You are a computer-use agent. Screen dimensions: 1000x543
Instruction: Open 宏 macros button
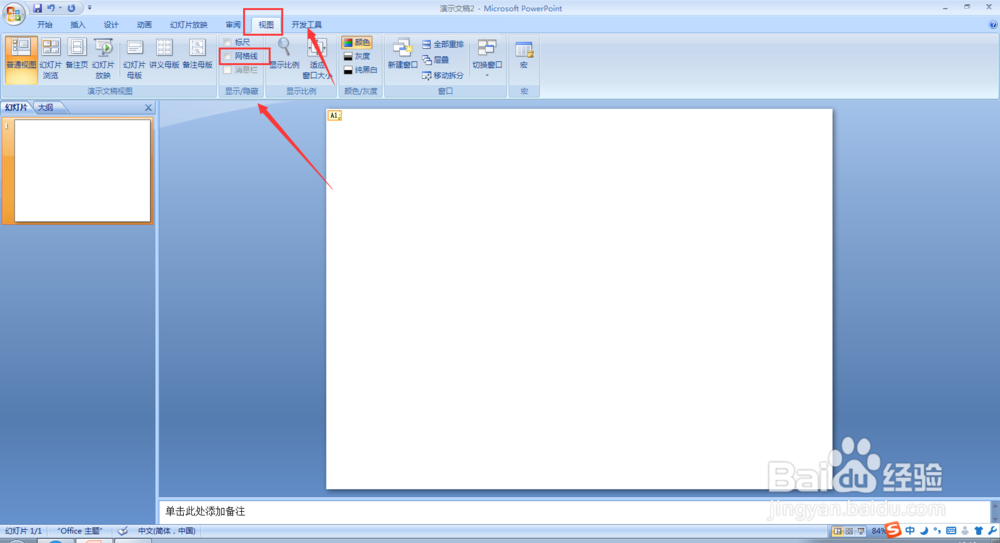pyautogui.click(x=524, y=56)
